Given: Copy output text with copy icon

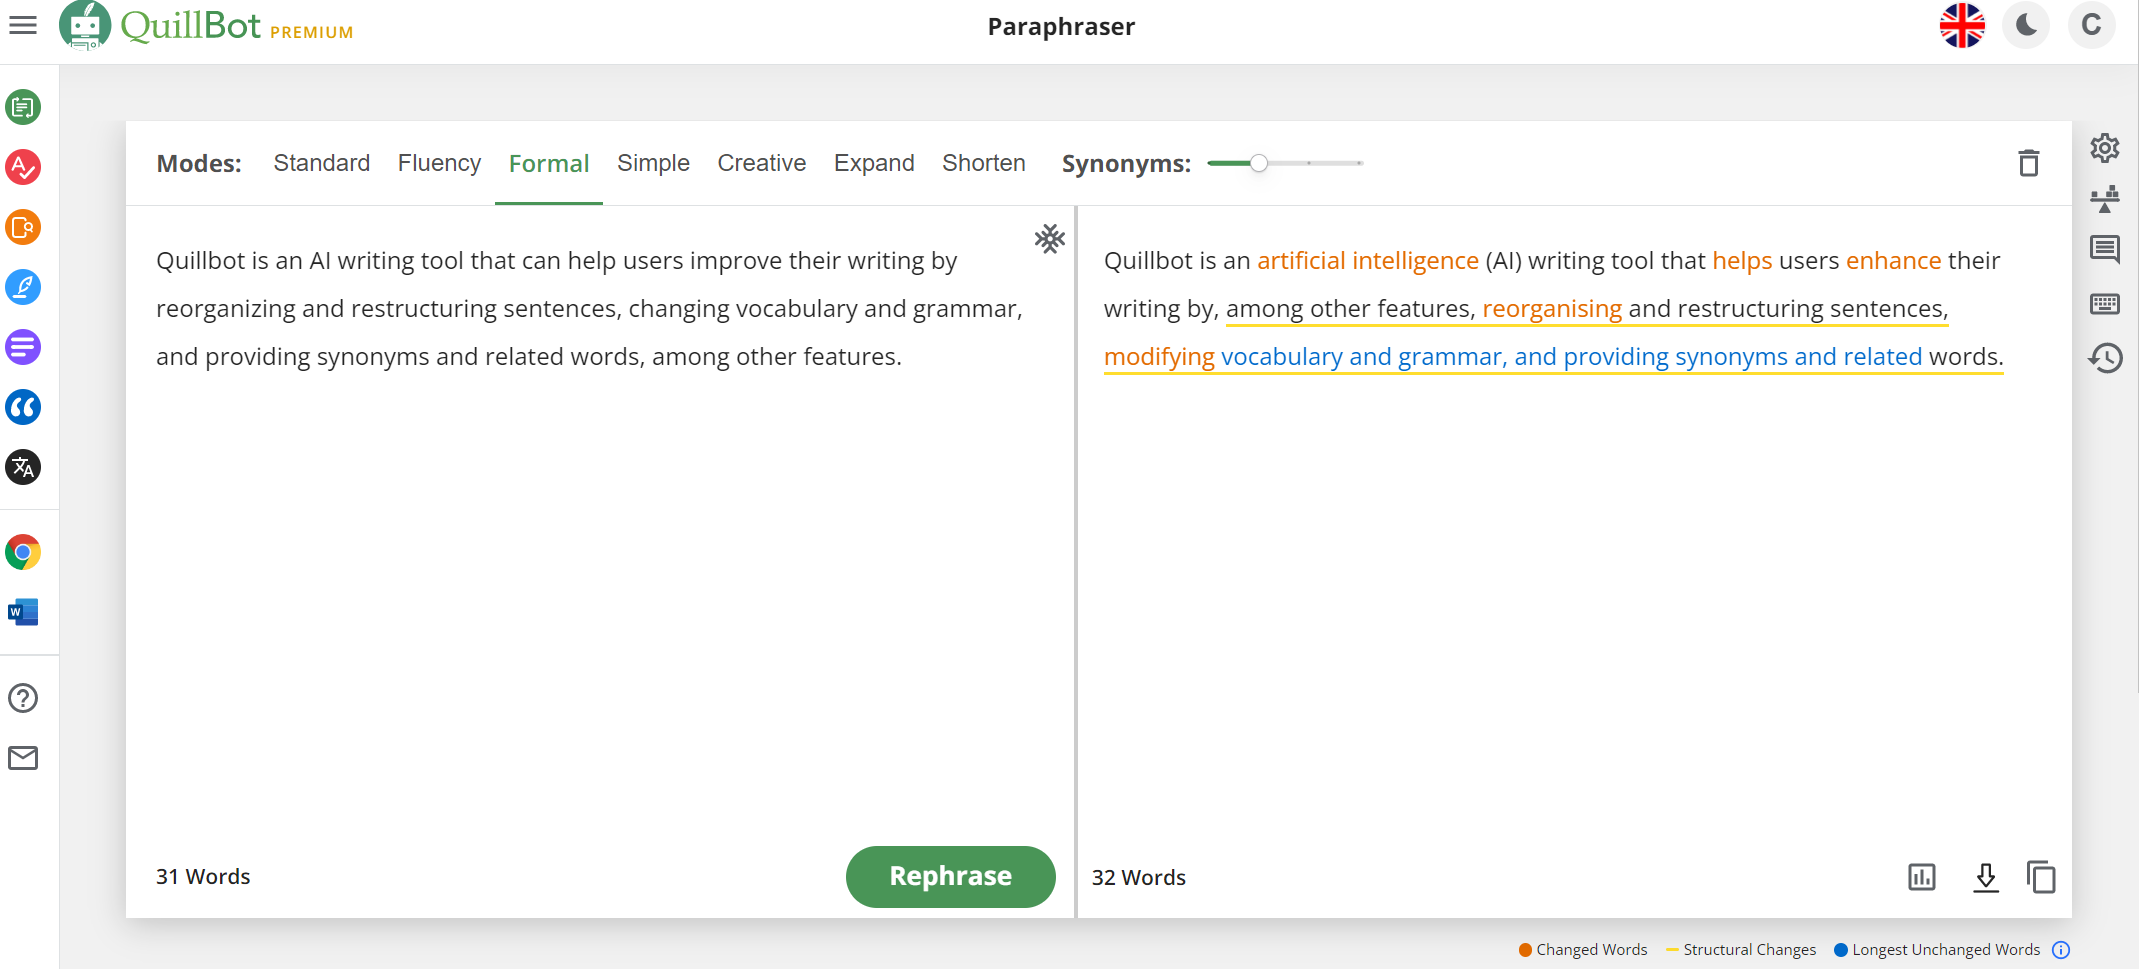Looking at the screenshot, I should 2041,877.
